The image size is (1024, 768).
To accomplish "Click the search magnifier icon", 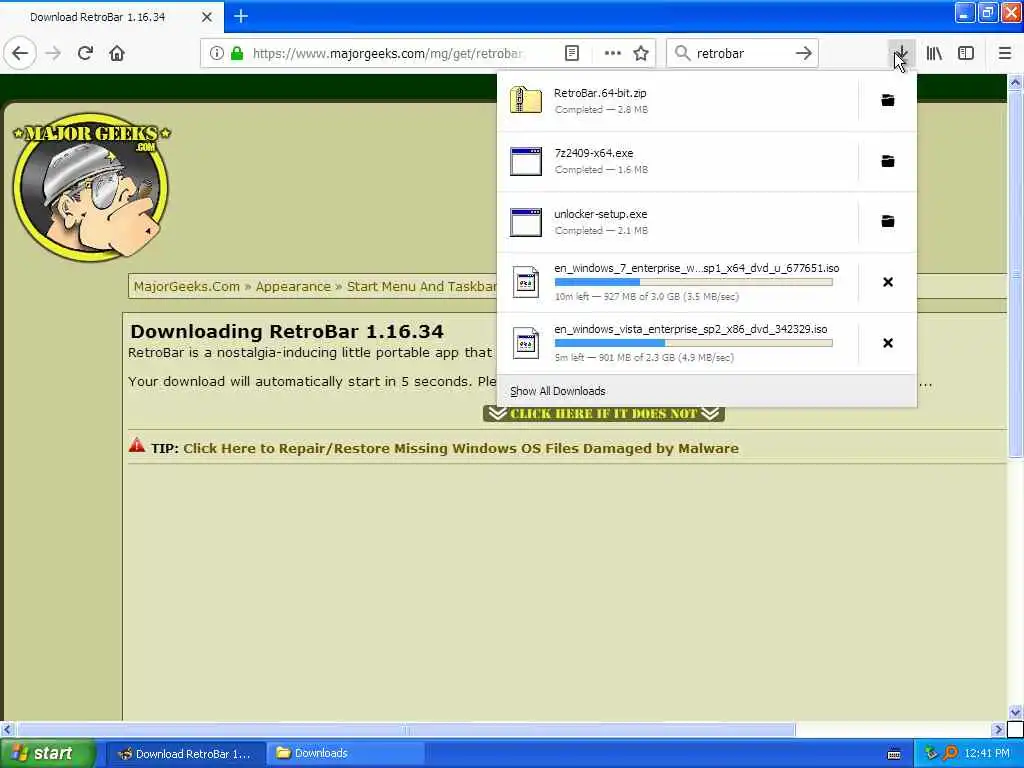I will click(682, 53).
